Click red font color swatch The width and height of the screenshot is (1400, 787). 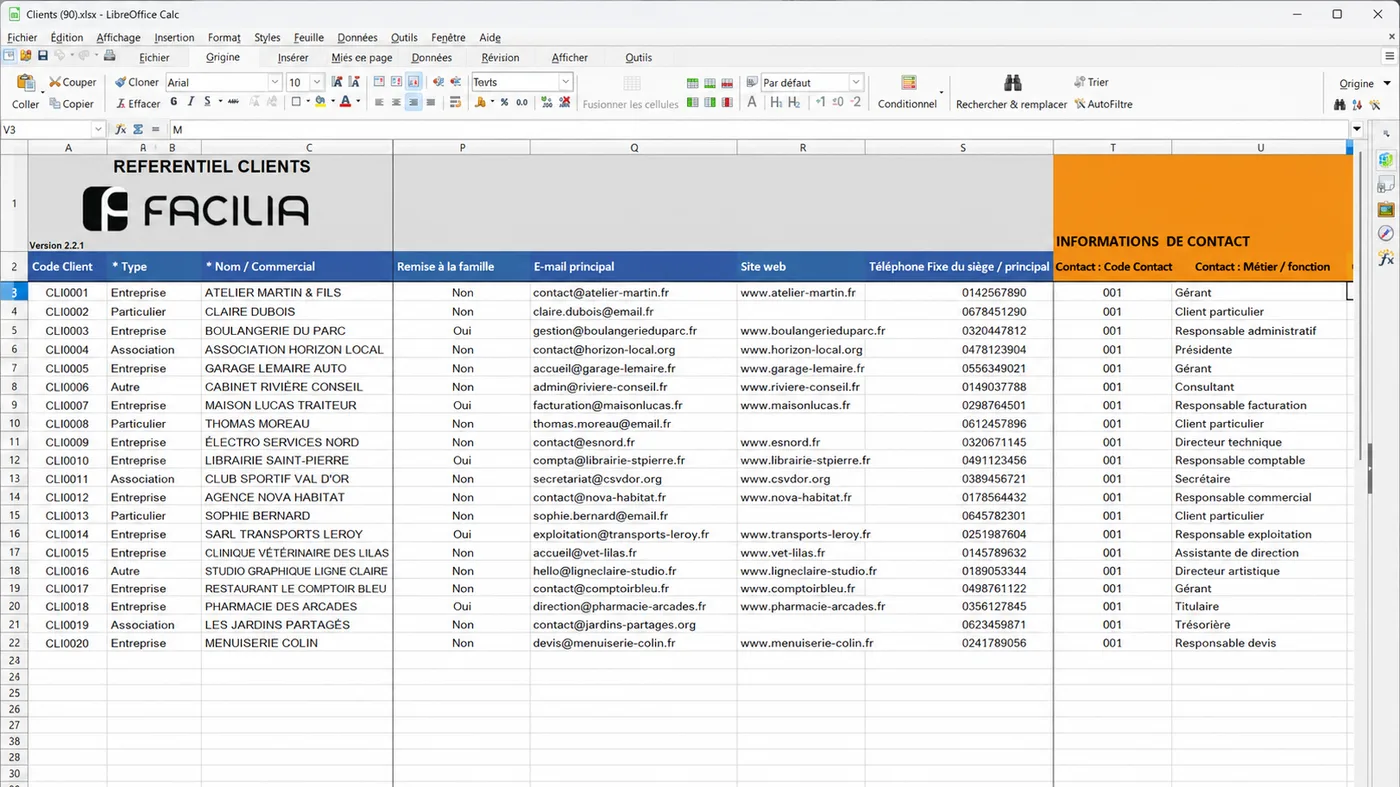click(345, 102)
